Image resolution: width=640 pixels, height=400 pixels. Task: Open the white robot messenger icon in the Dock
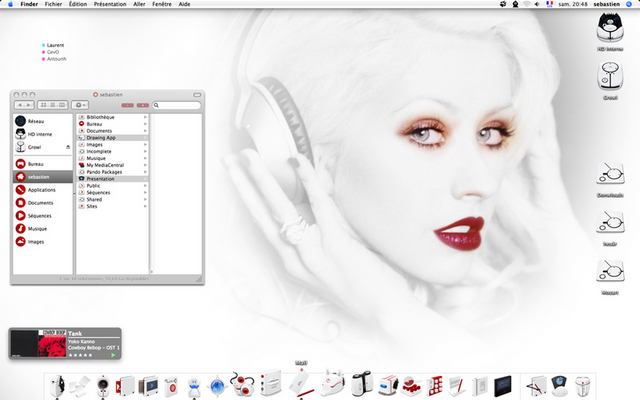tap(194, 386)
